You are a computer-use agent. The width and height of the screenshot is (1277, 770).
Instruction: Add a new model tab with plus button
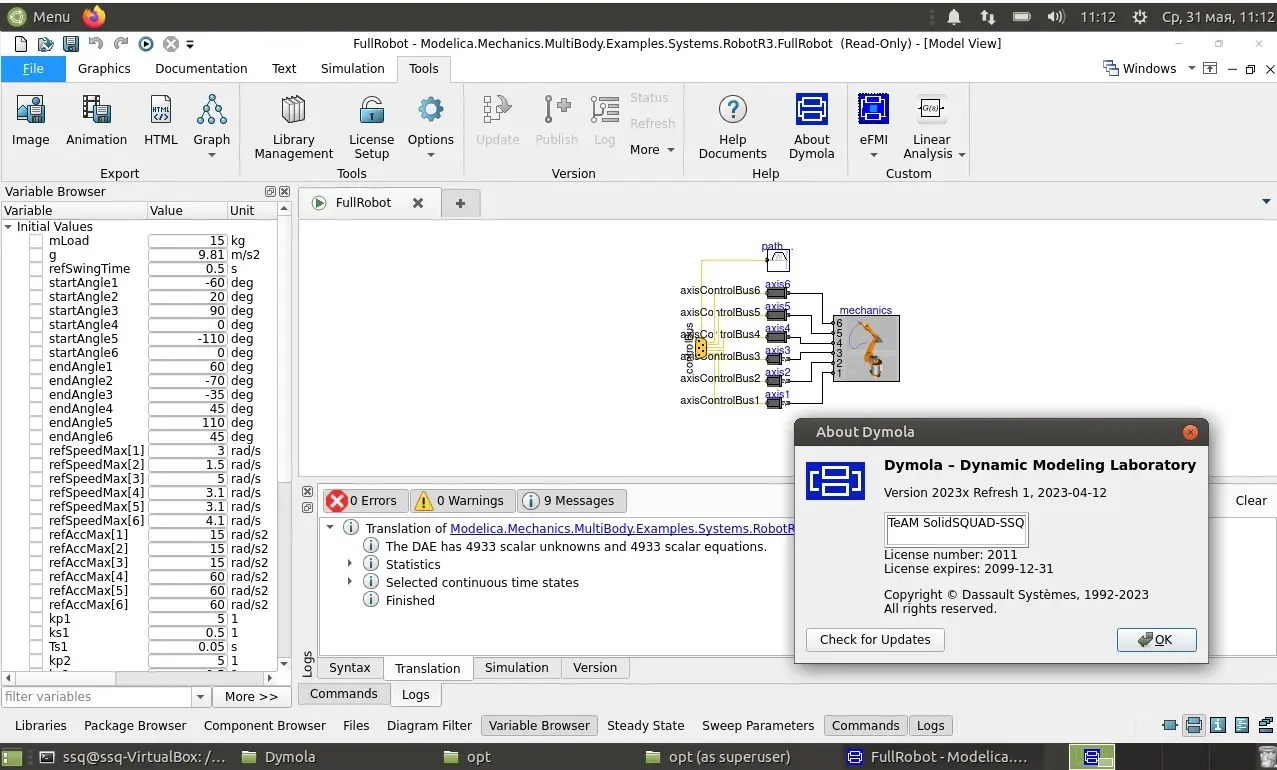click(460, 203)
